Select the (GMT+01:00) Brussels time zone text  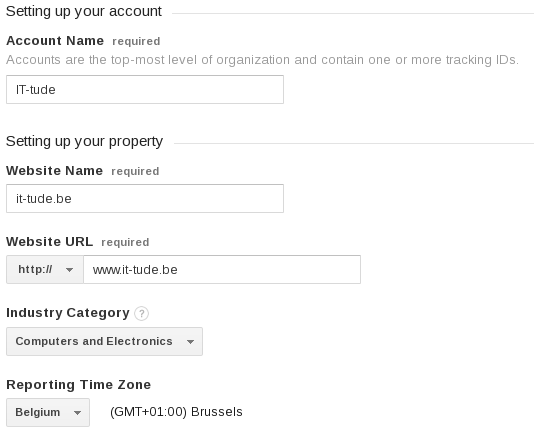(176, 412)
